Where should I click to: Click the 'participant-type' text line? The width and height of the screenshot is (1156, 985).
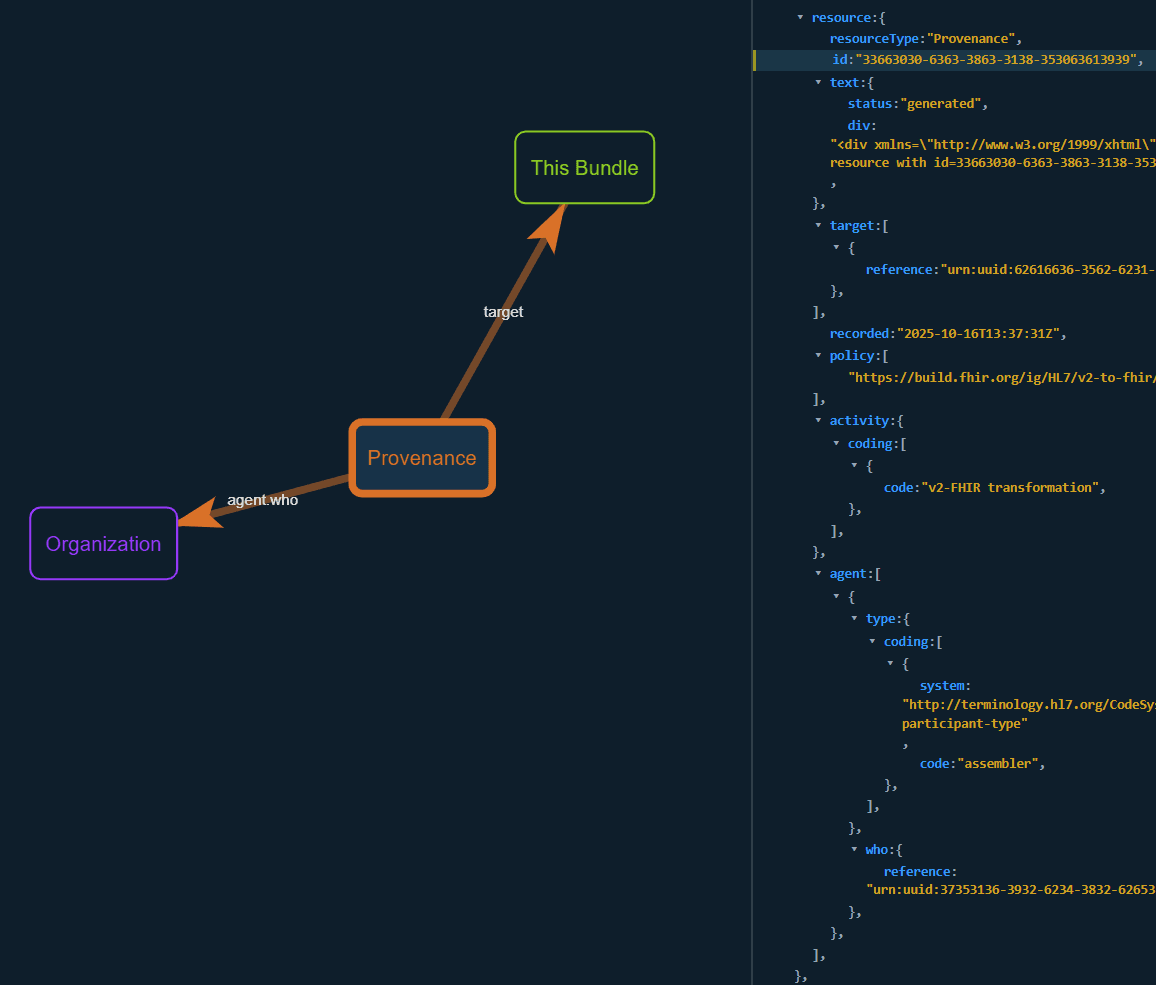coord(964,723)
